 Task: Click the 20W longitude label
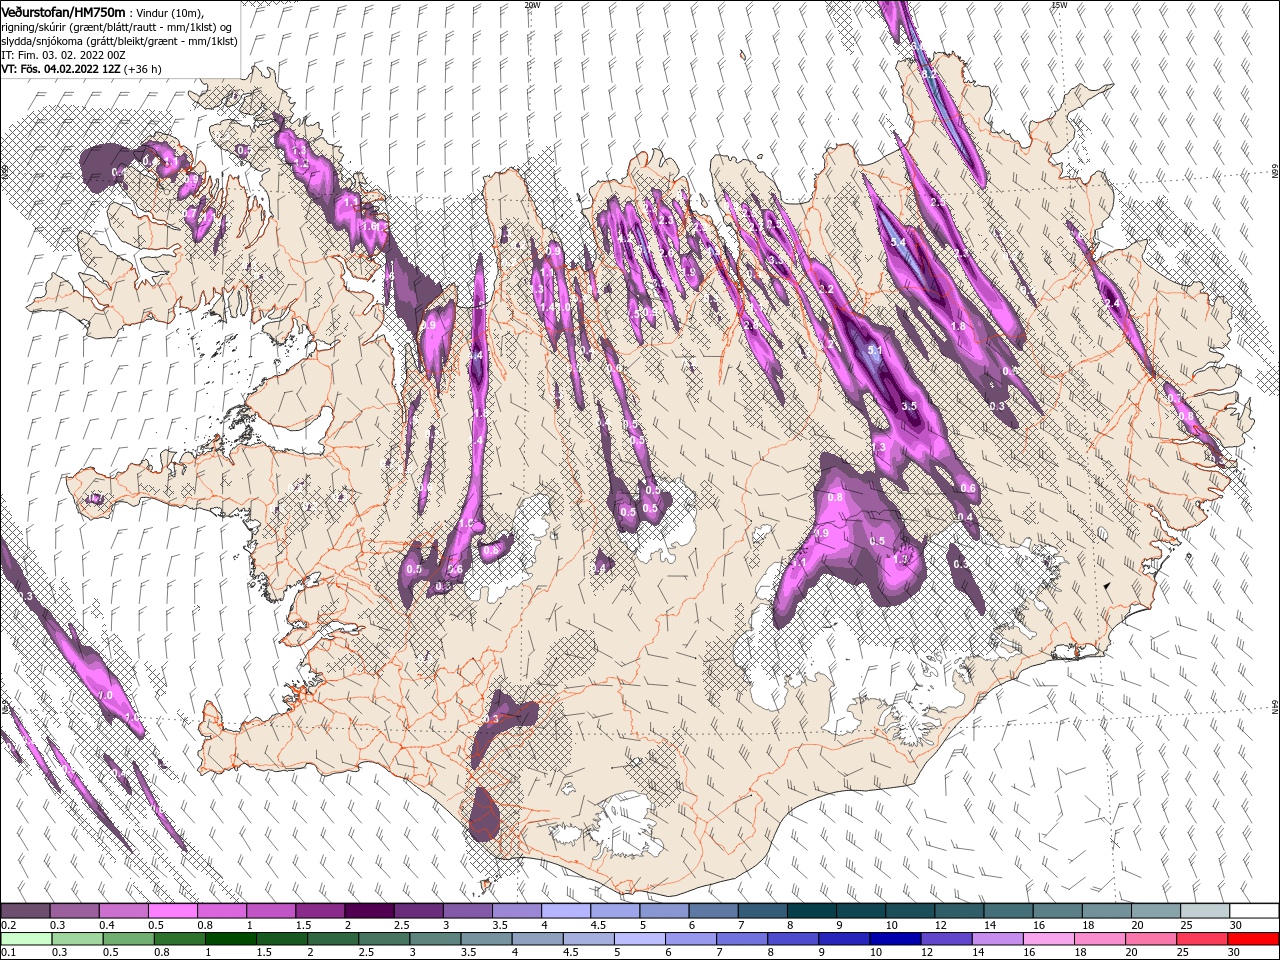tap(532, 5)
